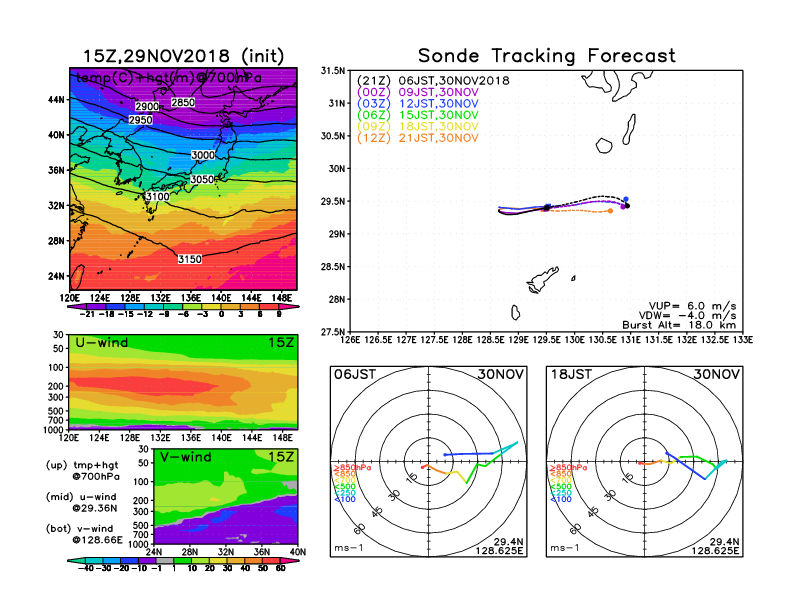
Task: Select legend entry "(21Z) 06JST,30NOV2018"
Action: coord(433,81)
